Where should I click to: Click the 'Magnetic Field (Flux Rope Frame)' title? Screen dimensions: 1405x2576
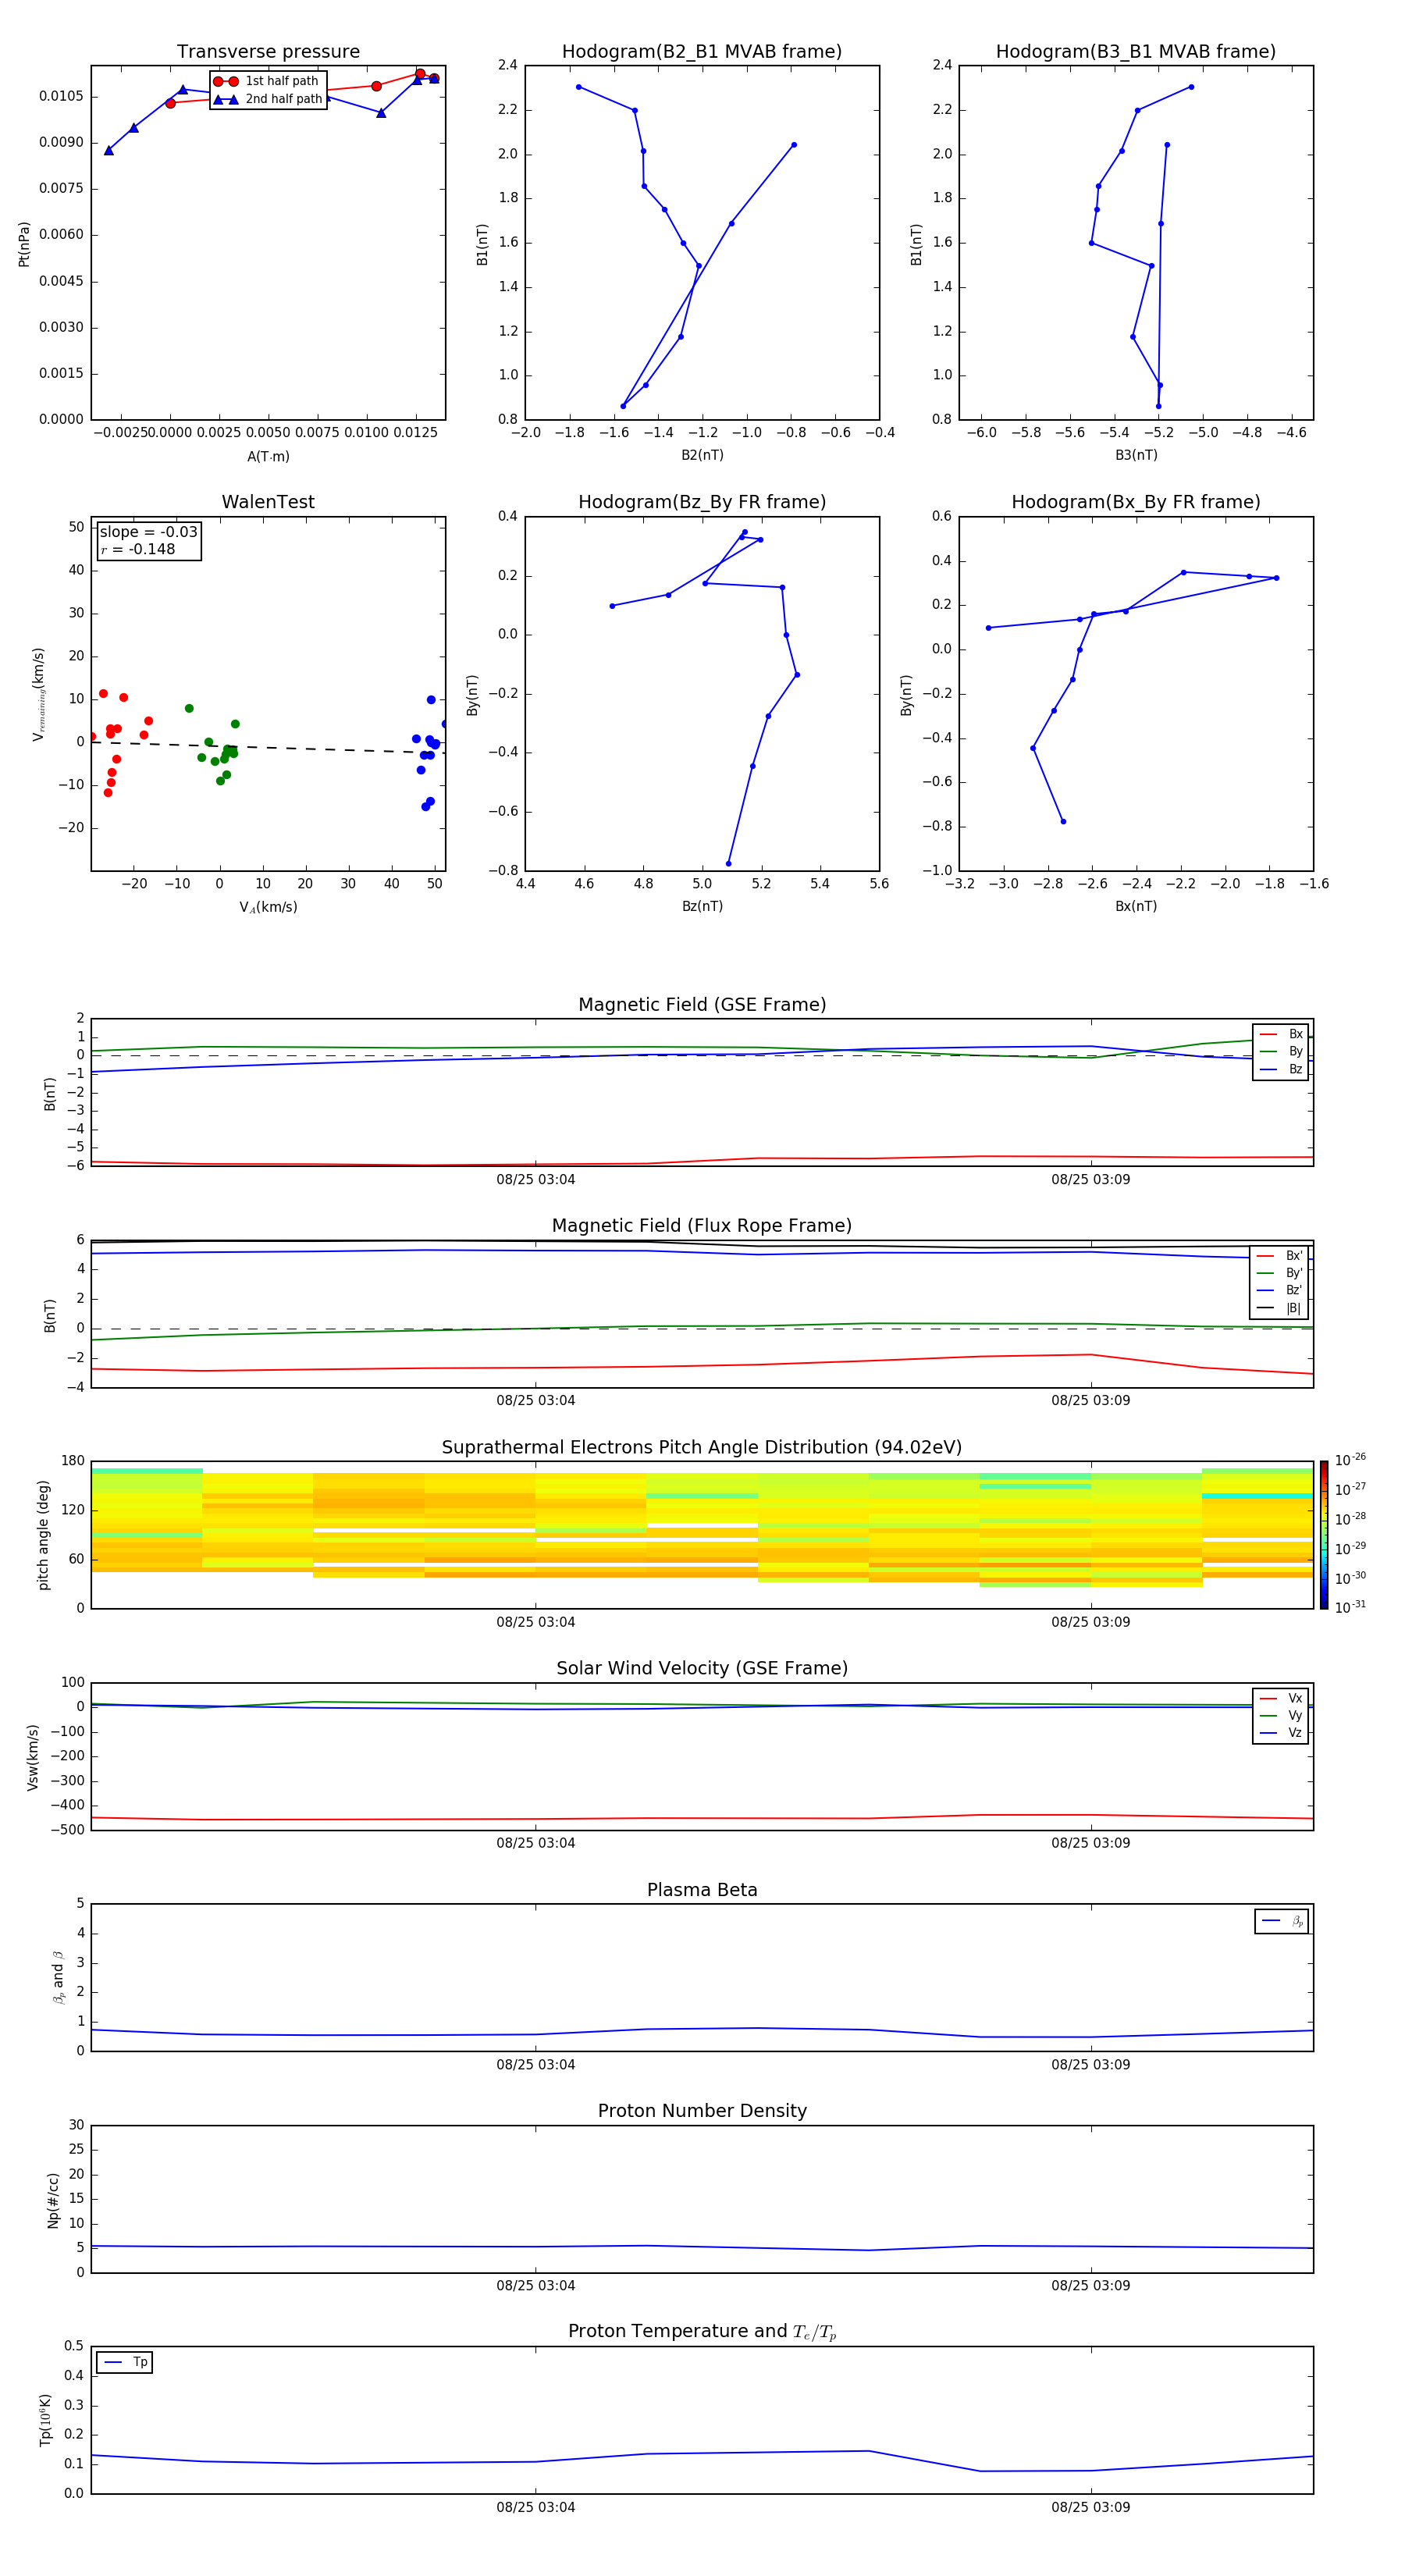(x=702, y=1226)
